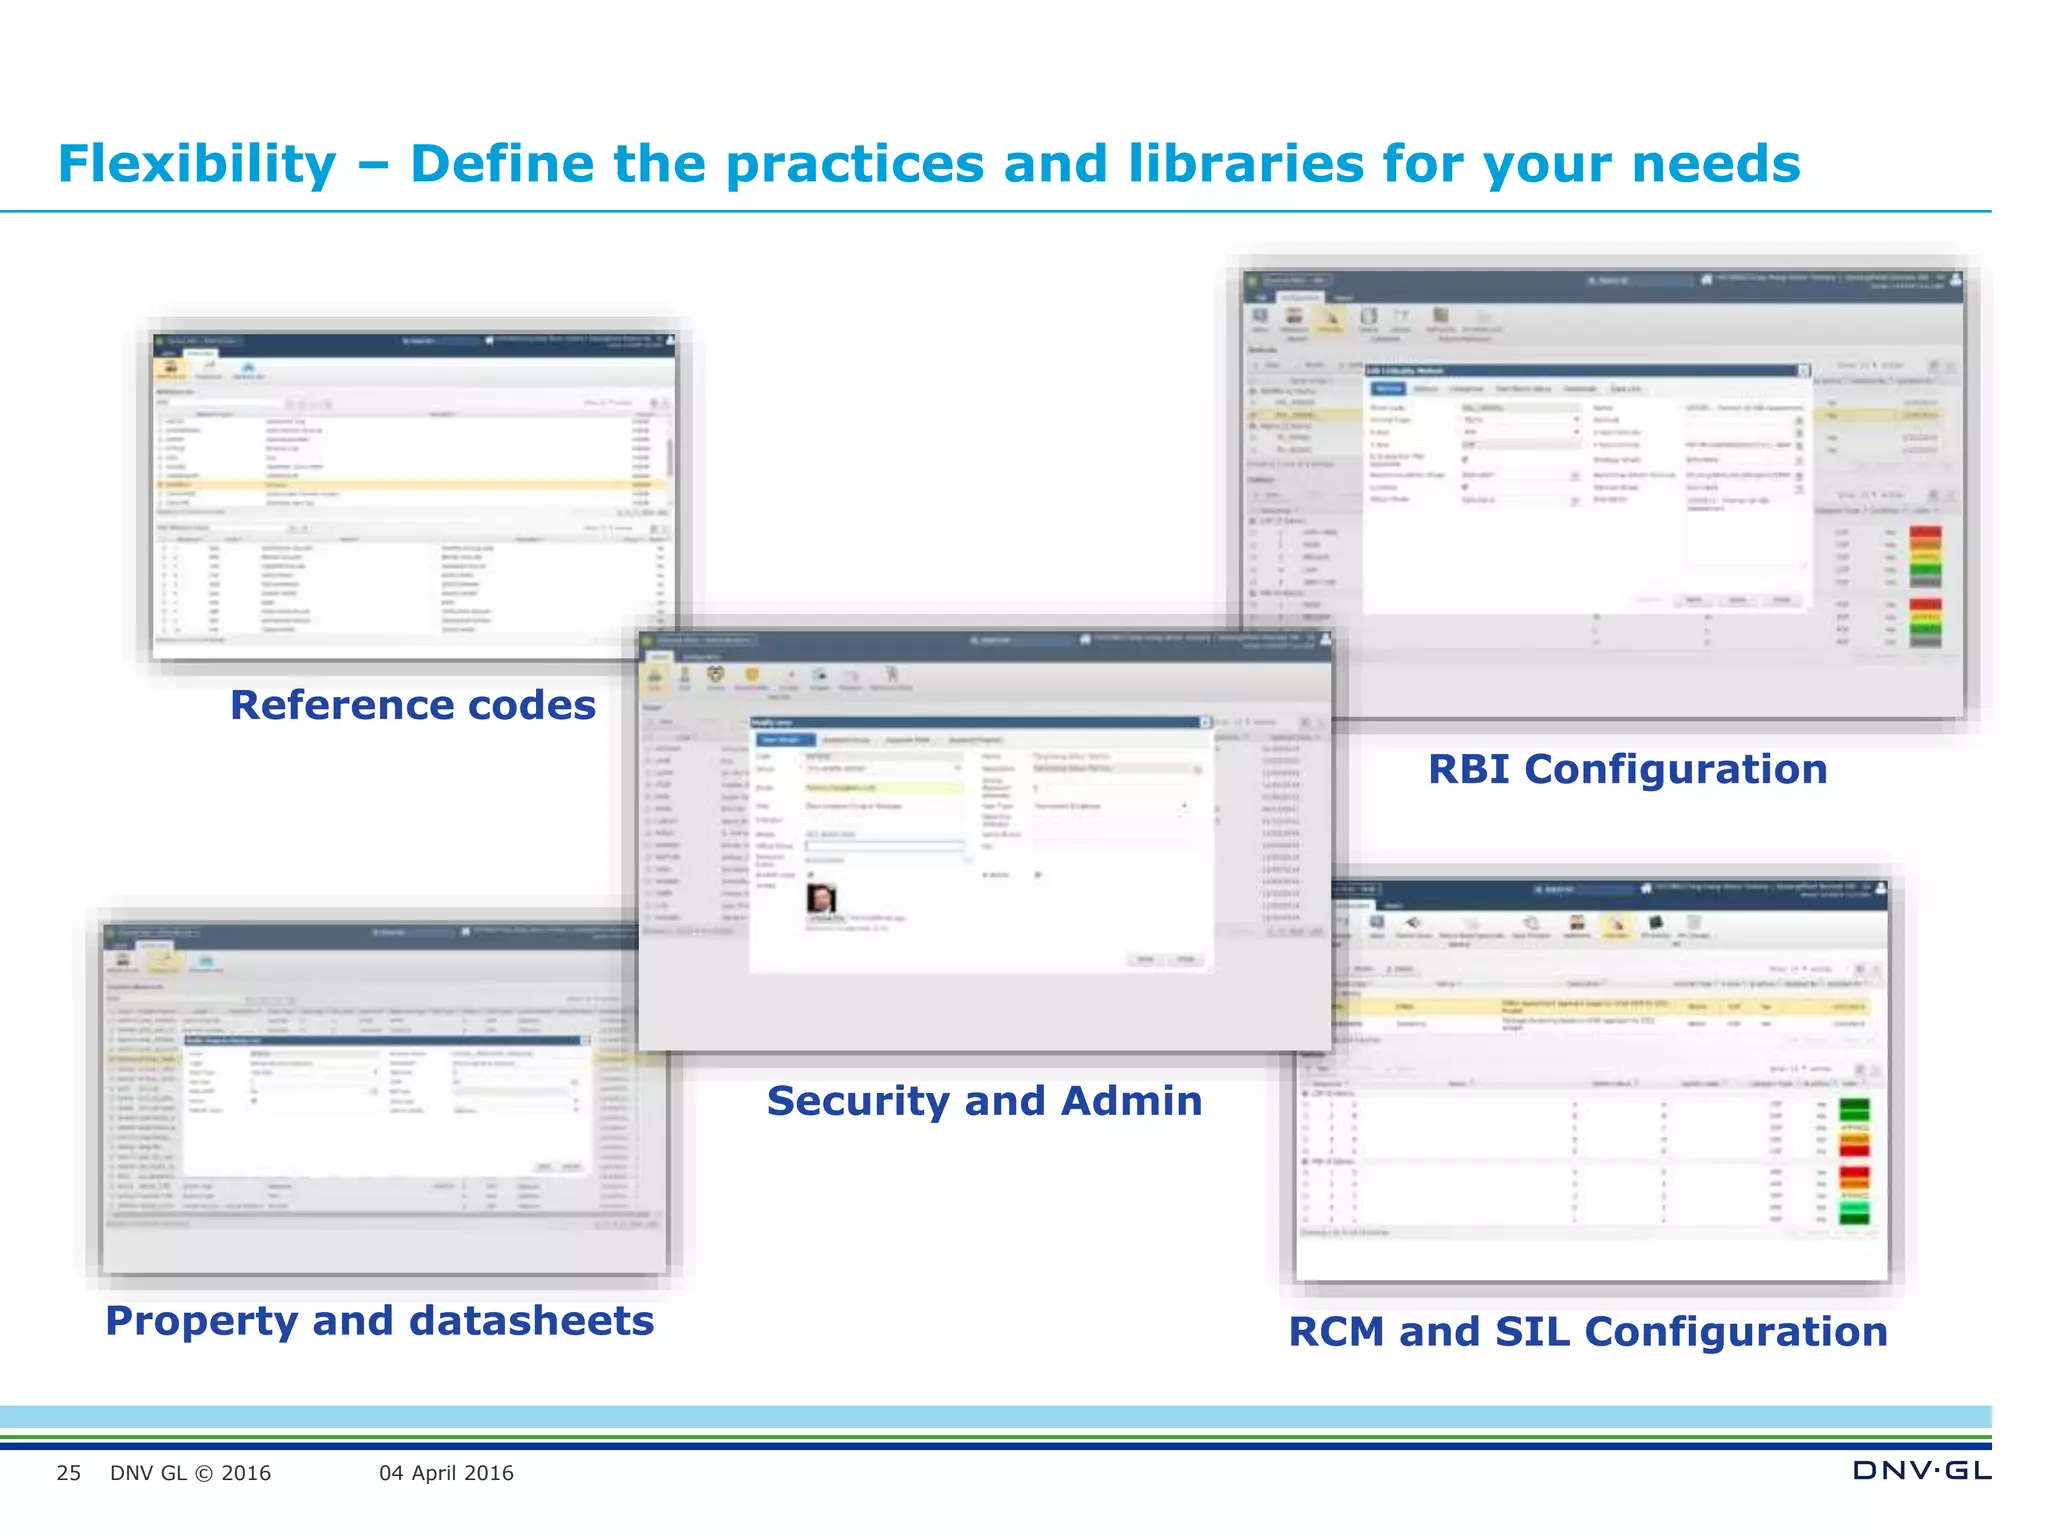This screenshot has height=1536, width=2048.
Task: Open the second dropdown in RBI criticality dialog
Action: click(x=1576, y=432)
